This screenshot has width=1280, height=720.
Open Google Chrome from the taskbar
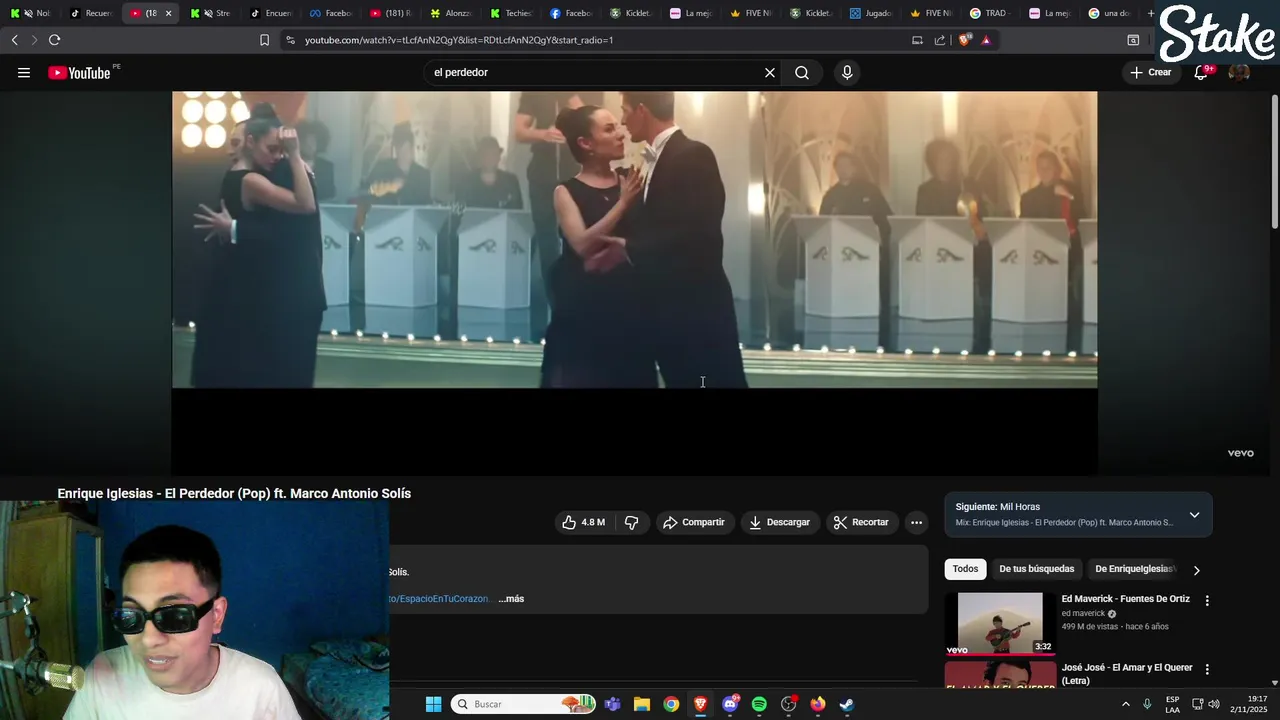pyautogui.click(x=671, y=704)
